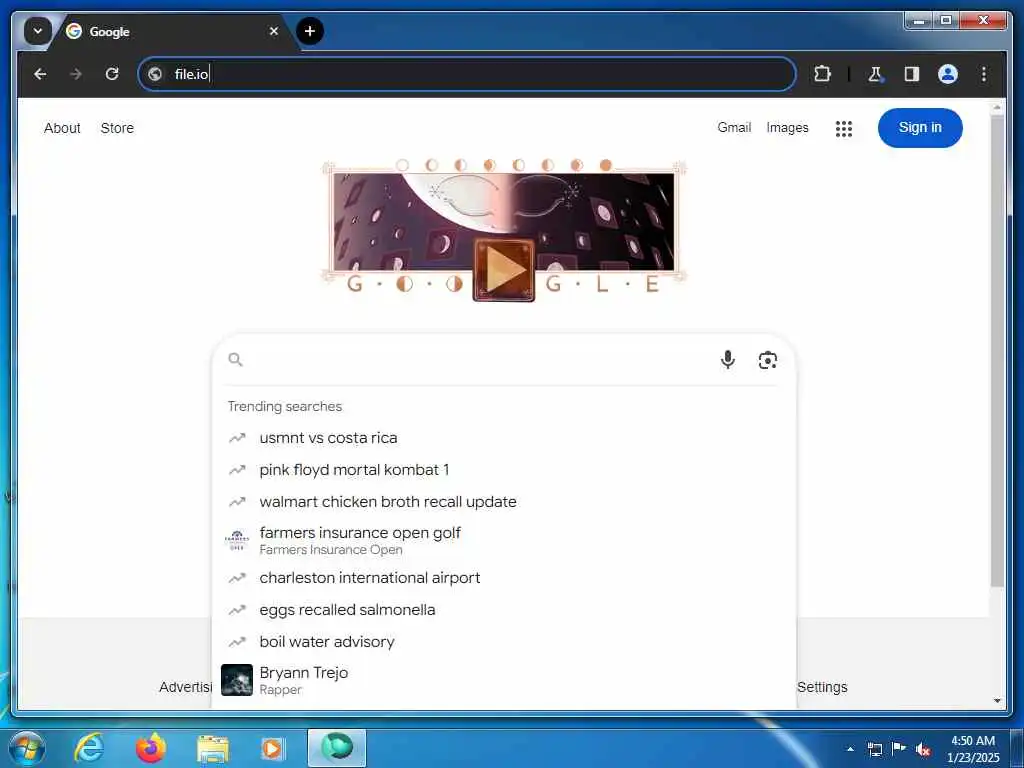Screen dimensions: 1024x768
Task: Open Windows Explorer folder in taskbar
Action: pyautogui.click(x=212, y=750)
